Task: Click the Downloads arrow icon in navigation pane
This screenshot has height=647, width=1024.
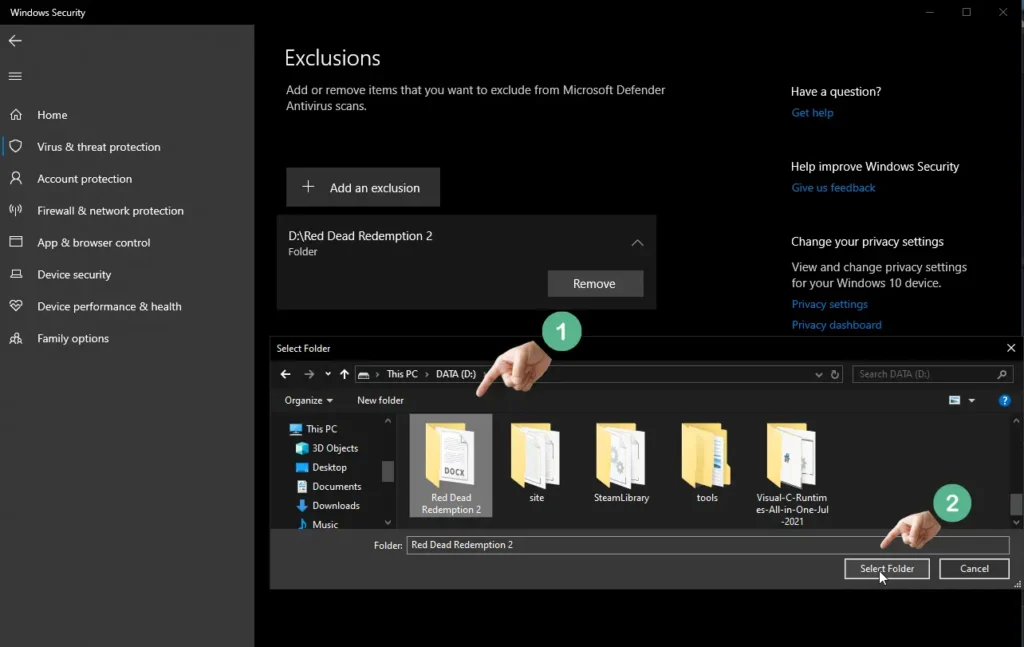Action: tap(302, 505)
